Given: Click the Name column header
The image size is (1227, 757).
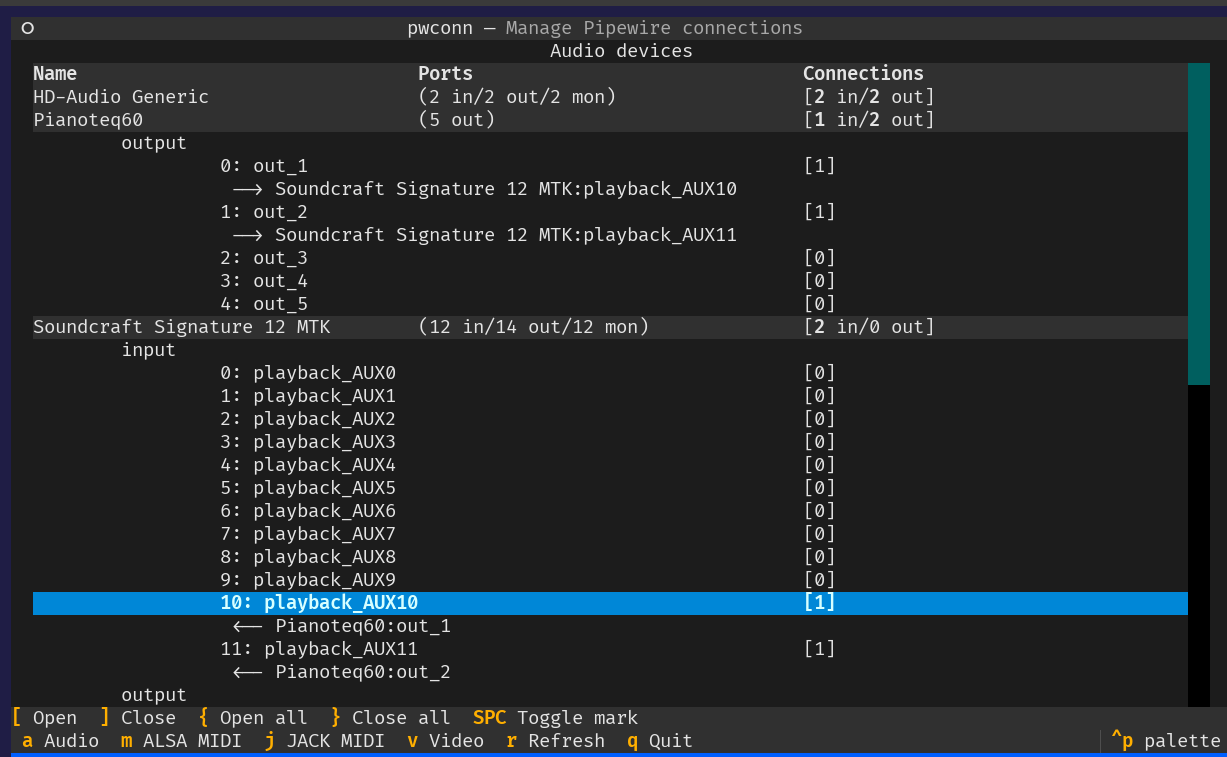Looking at the screenshot, I should (x=55, y=74).
